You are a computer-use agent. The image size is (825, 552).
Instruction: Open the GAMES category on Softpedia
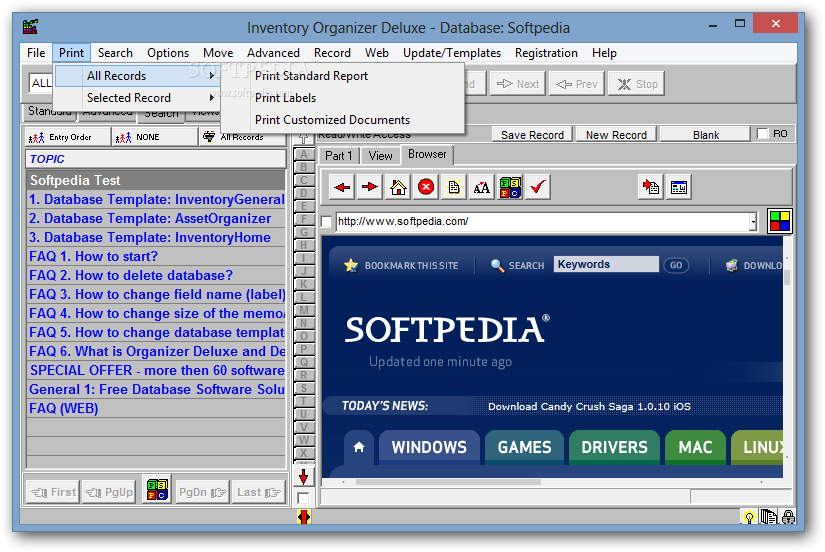[x=524, y=447]
